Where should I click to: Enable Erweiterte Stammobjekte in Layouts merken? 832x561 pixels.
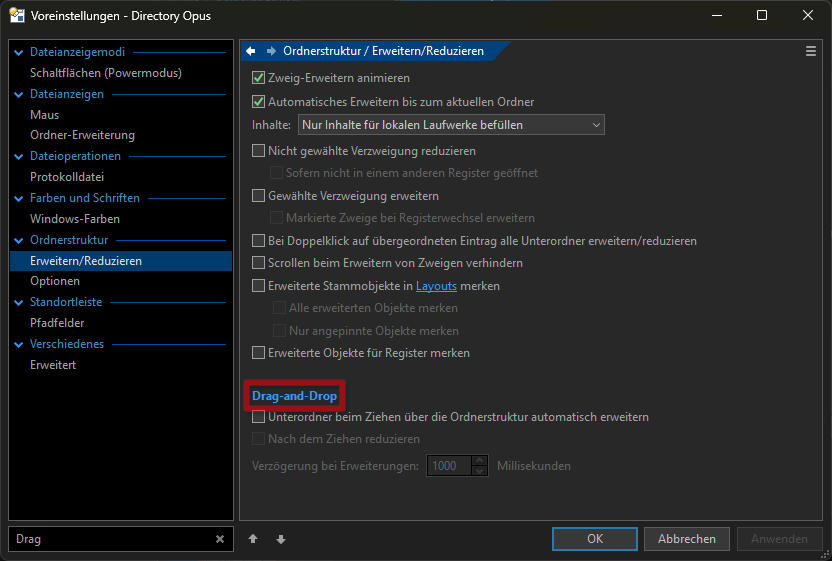click(x=258, y=286)
